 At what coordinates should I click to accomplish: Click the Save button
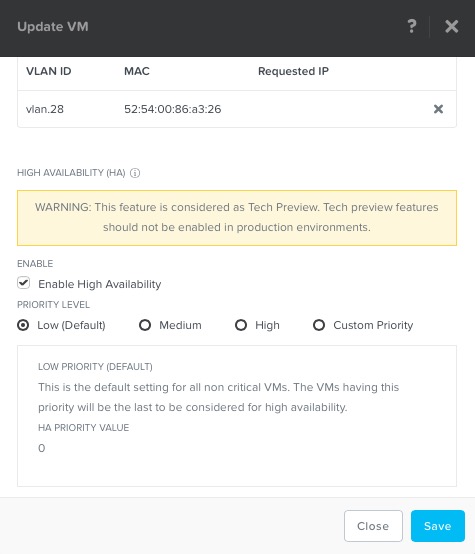tap(438, 526)
